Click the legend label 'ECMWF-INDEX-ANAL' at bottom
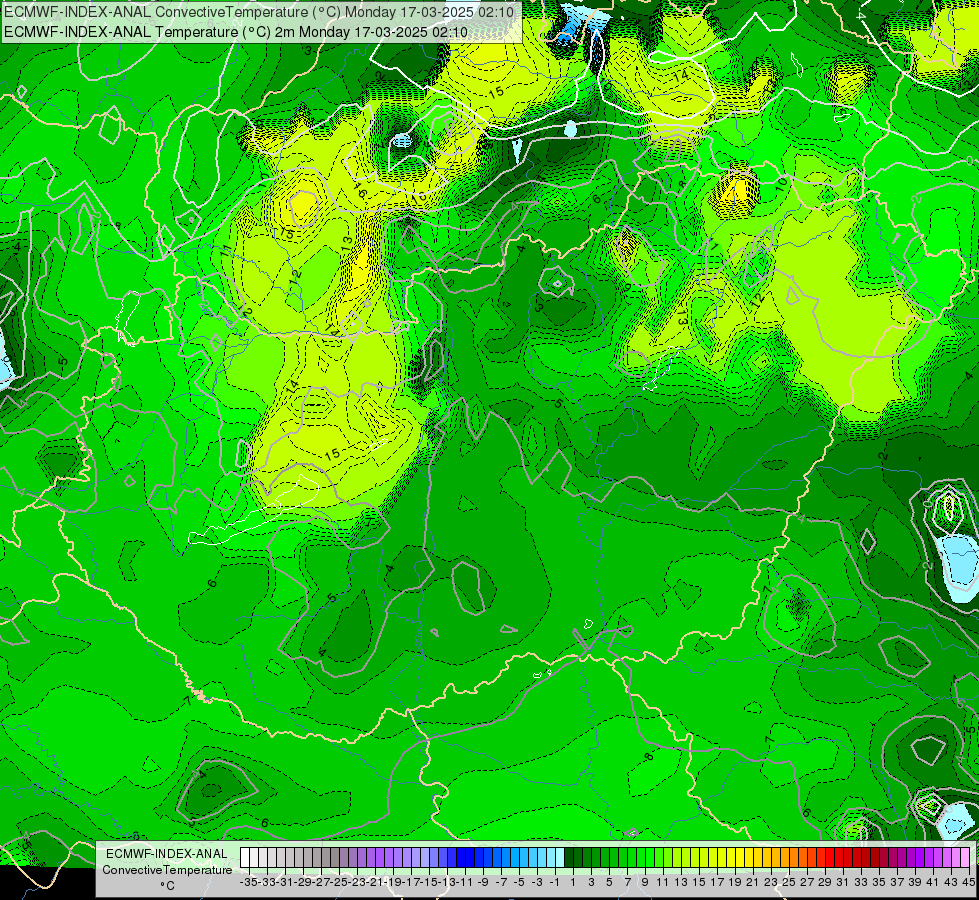979x900 pixels. [167, 854]
